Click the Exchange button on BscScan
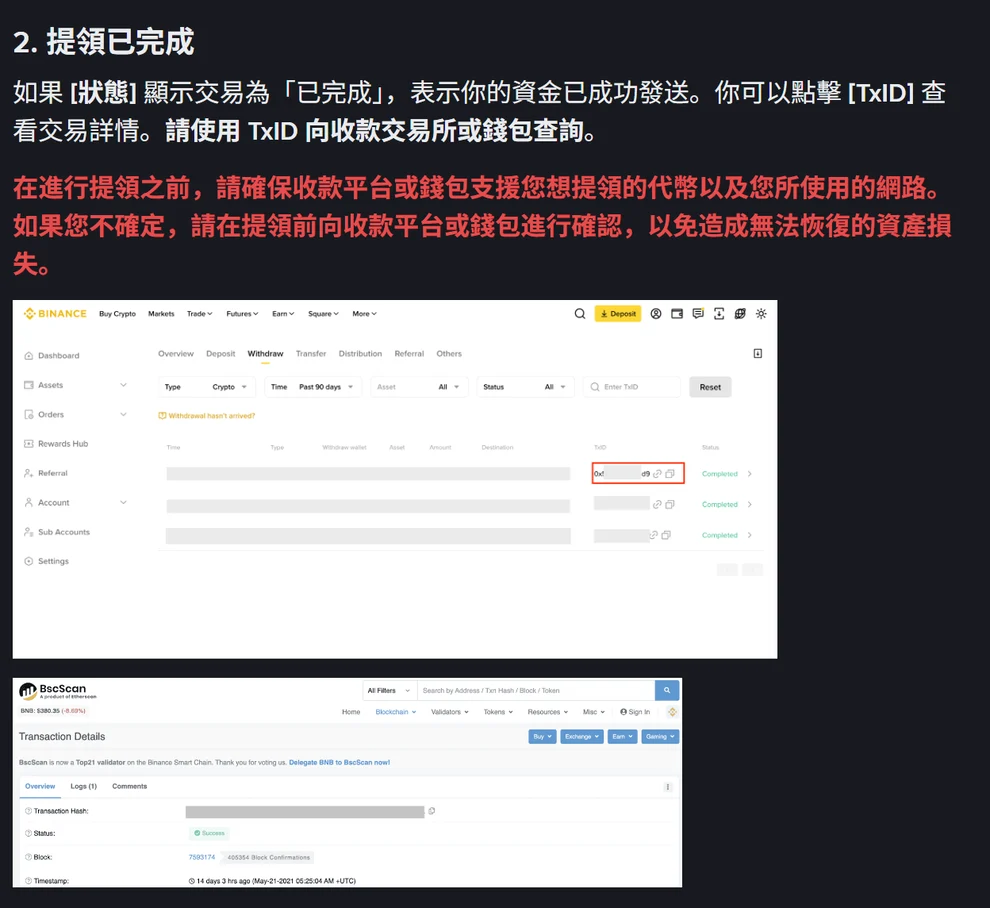This screenshot has width=990, height=908. (581, 736)
